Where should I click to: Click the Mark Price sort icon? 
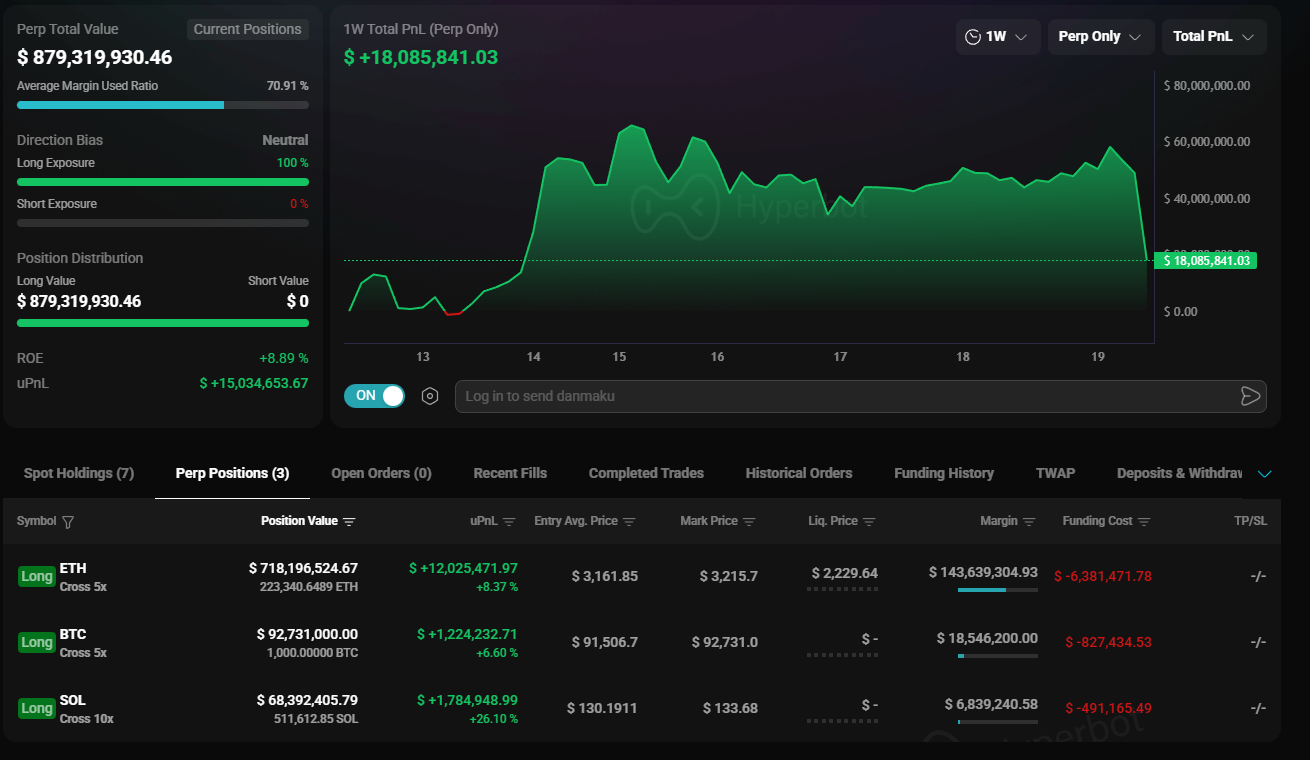749,522
